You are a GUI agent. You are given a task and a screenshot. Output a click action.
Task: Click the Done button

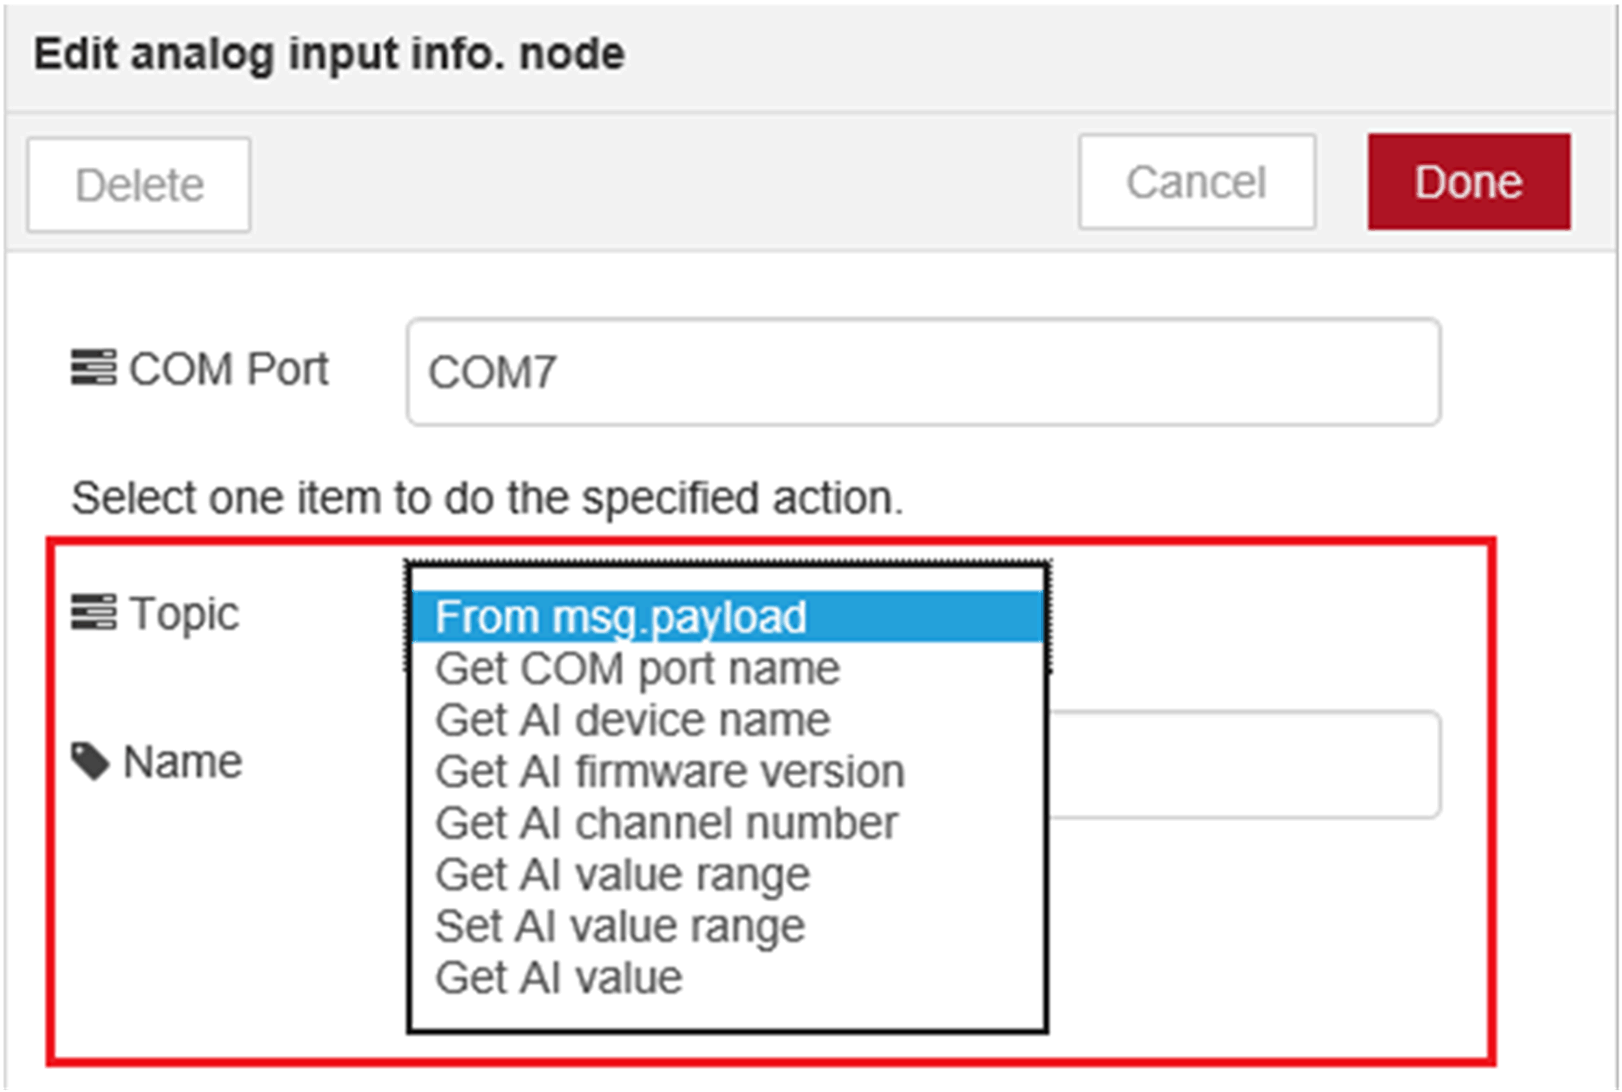pyautogui.click(x=1468, y=182)
